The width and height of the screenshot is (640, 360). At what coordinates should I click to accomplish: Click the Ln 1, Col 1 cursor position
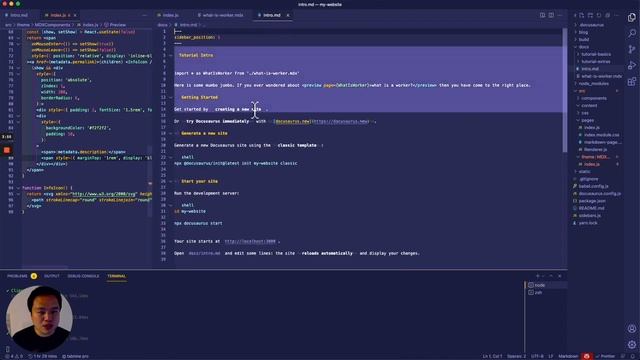pyautogui.click(x=492, y=356)
